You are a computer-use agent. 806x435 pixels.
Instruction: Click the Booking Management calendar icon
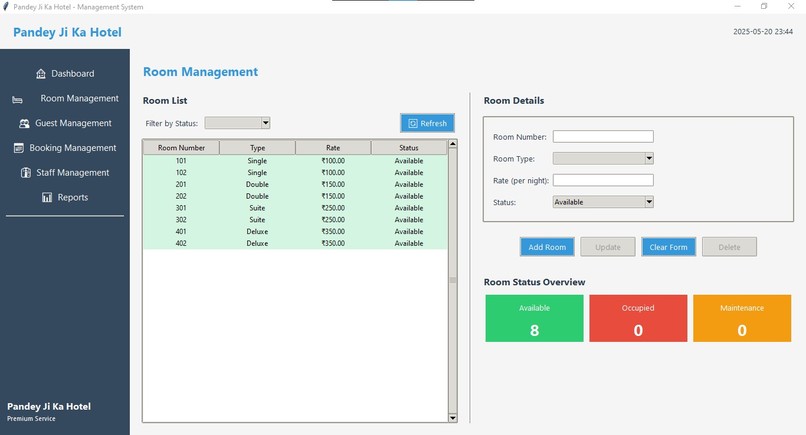tap(19, 148)
